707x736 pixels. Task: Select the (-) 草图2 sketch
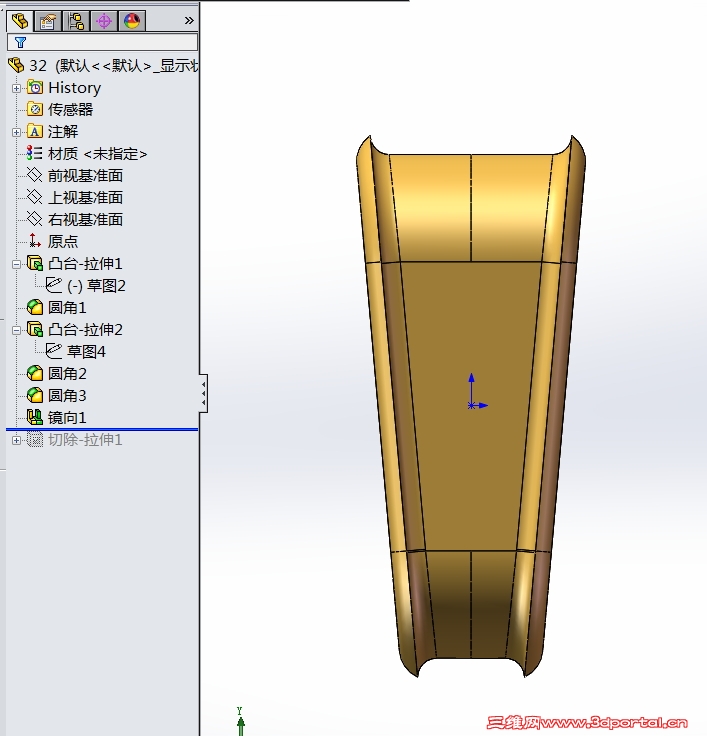[x=97, y=286]
